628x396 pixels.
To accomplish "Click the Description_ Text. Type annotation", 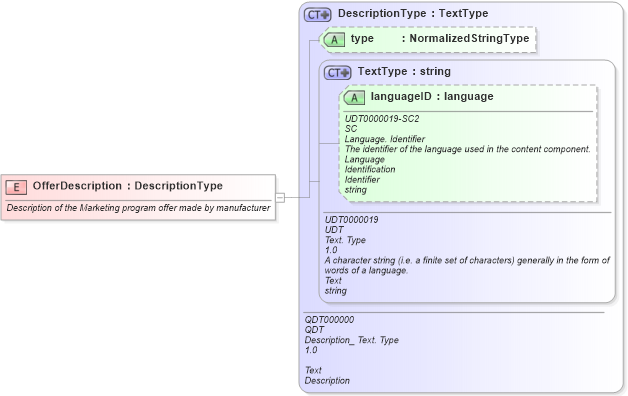I will click(x=351, y=340).
